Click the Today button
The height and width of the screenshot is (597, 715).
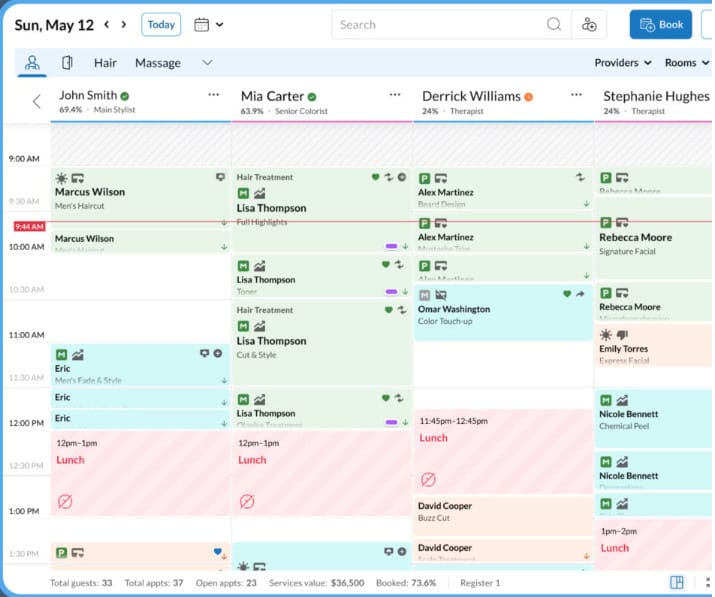(x=161, y=24)
